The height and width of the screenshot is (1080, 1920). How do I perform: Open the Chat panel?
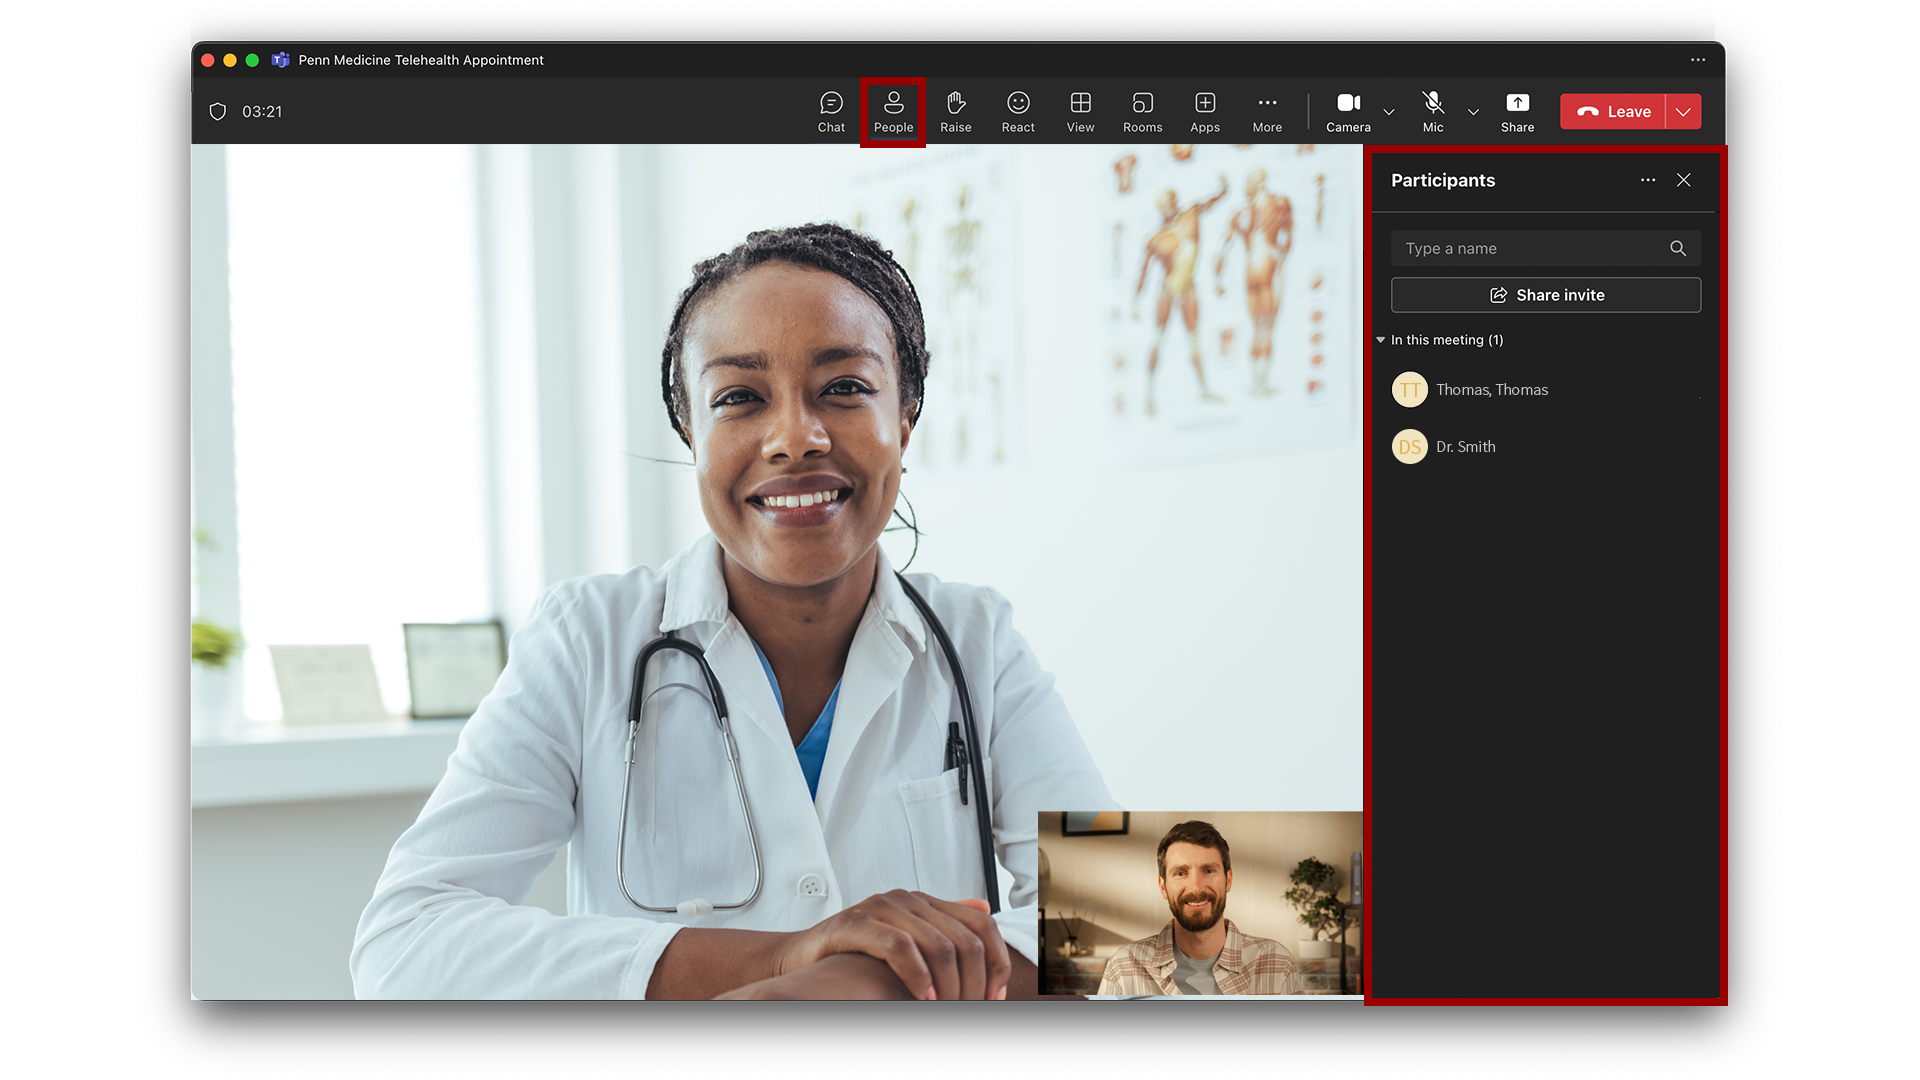point(830,111)
